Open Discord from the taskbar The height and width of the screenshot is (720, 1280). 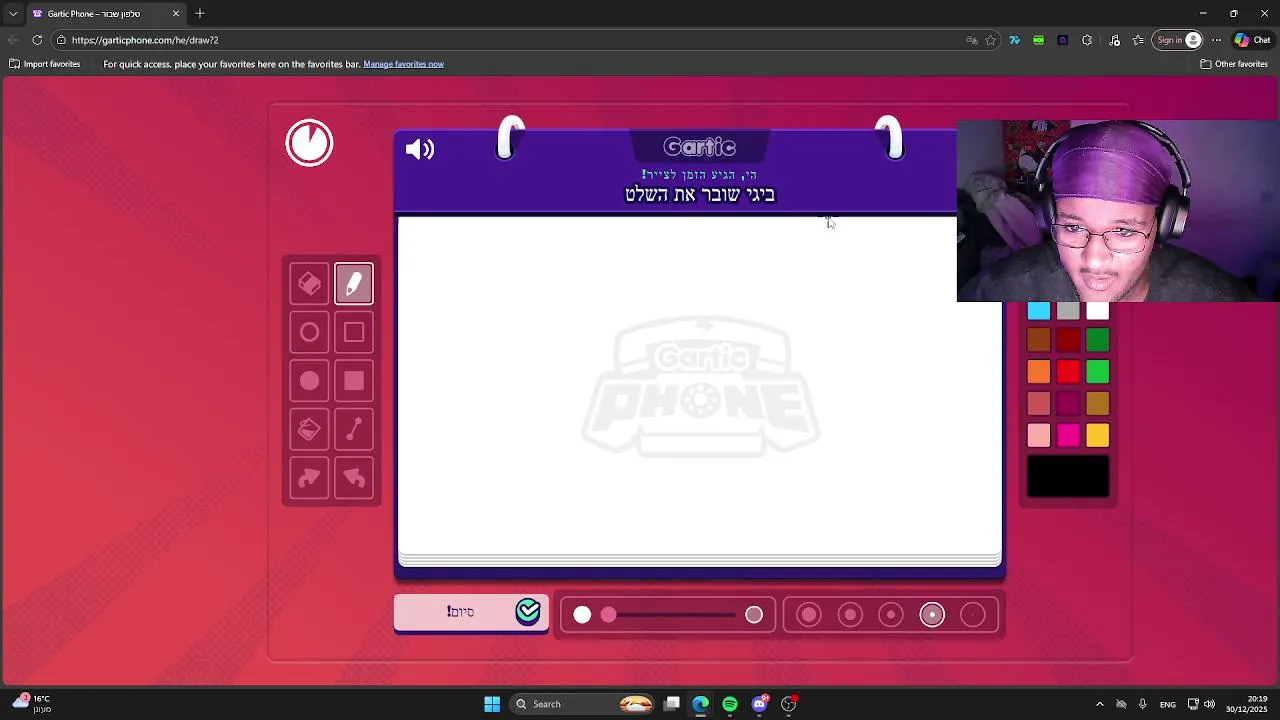coord(759,704)
